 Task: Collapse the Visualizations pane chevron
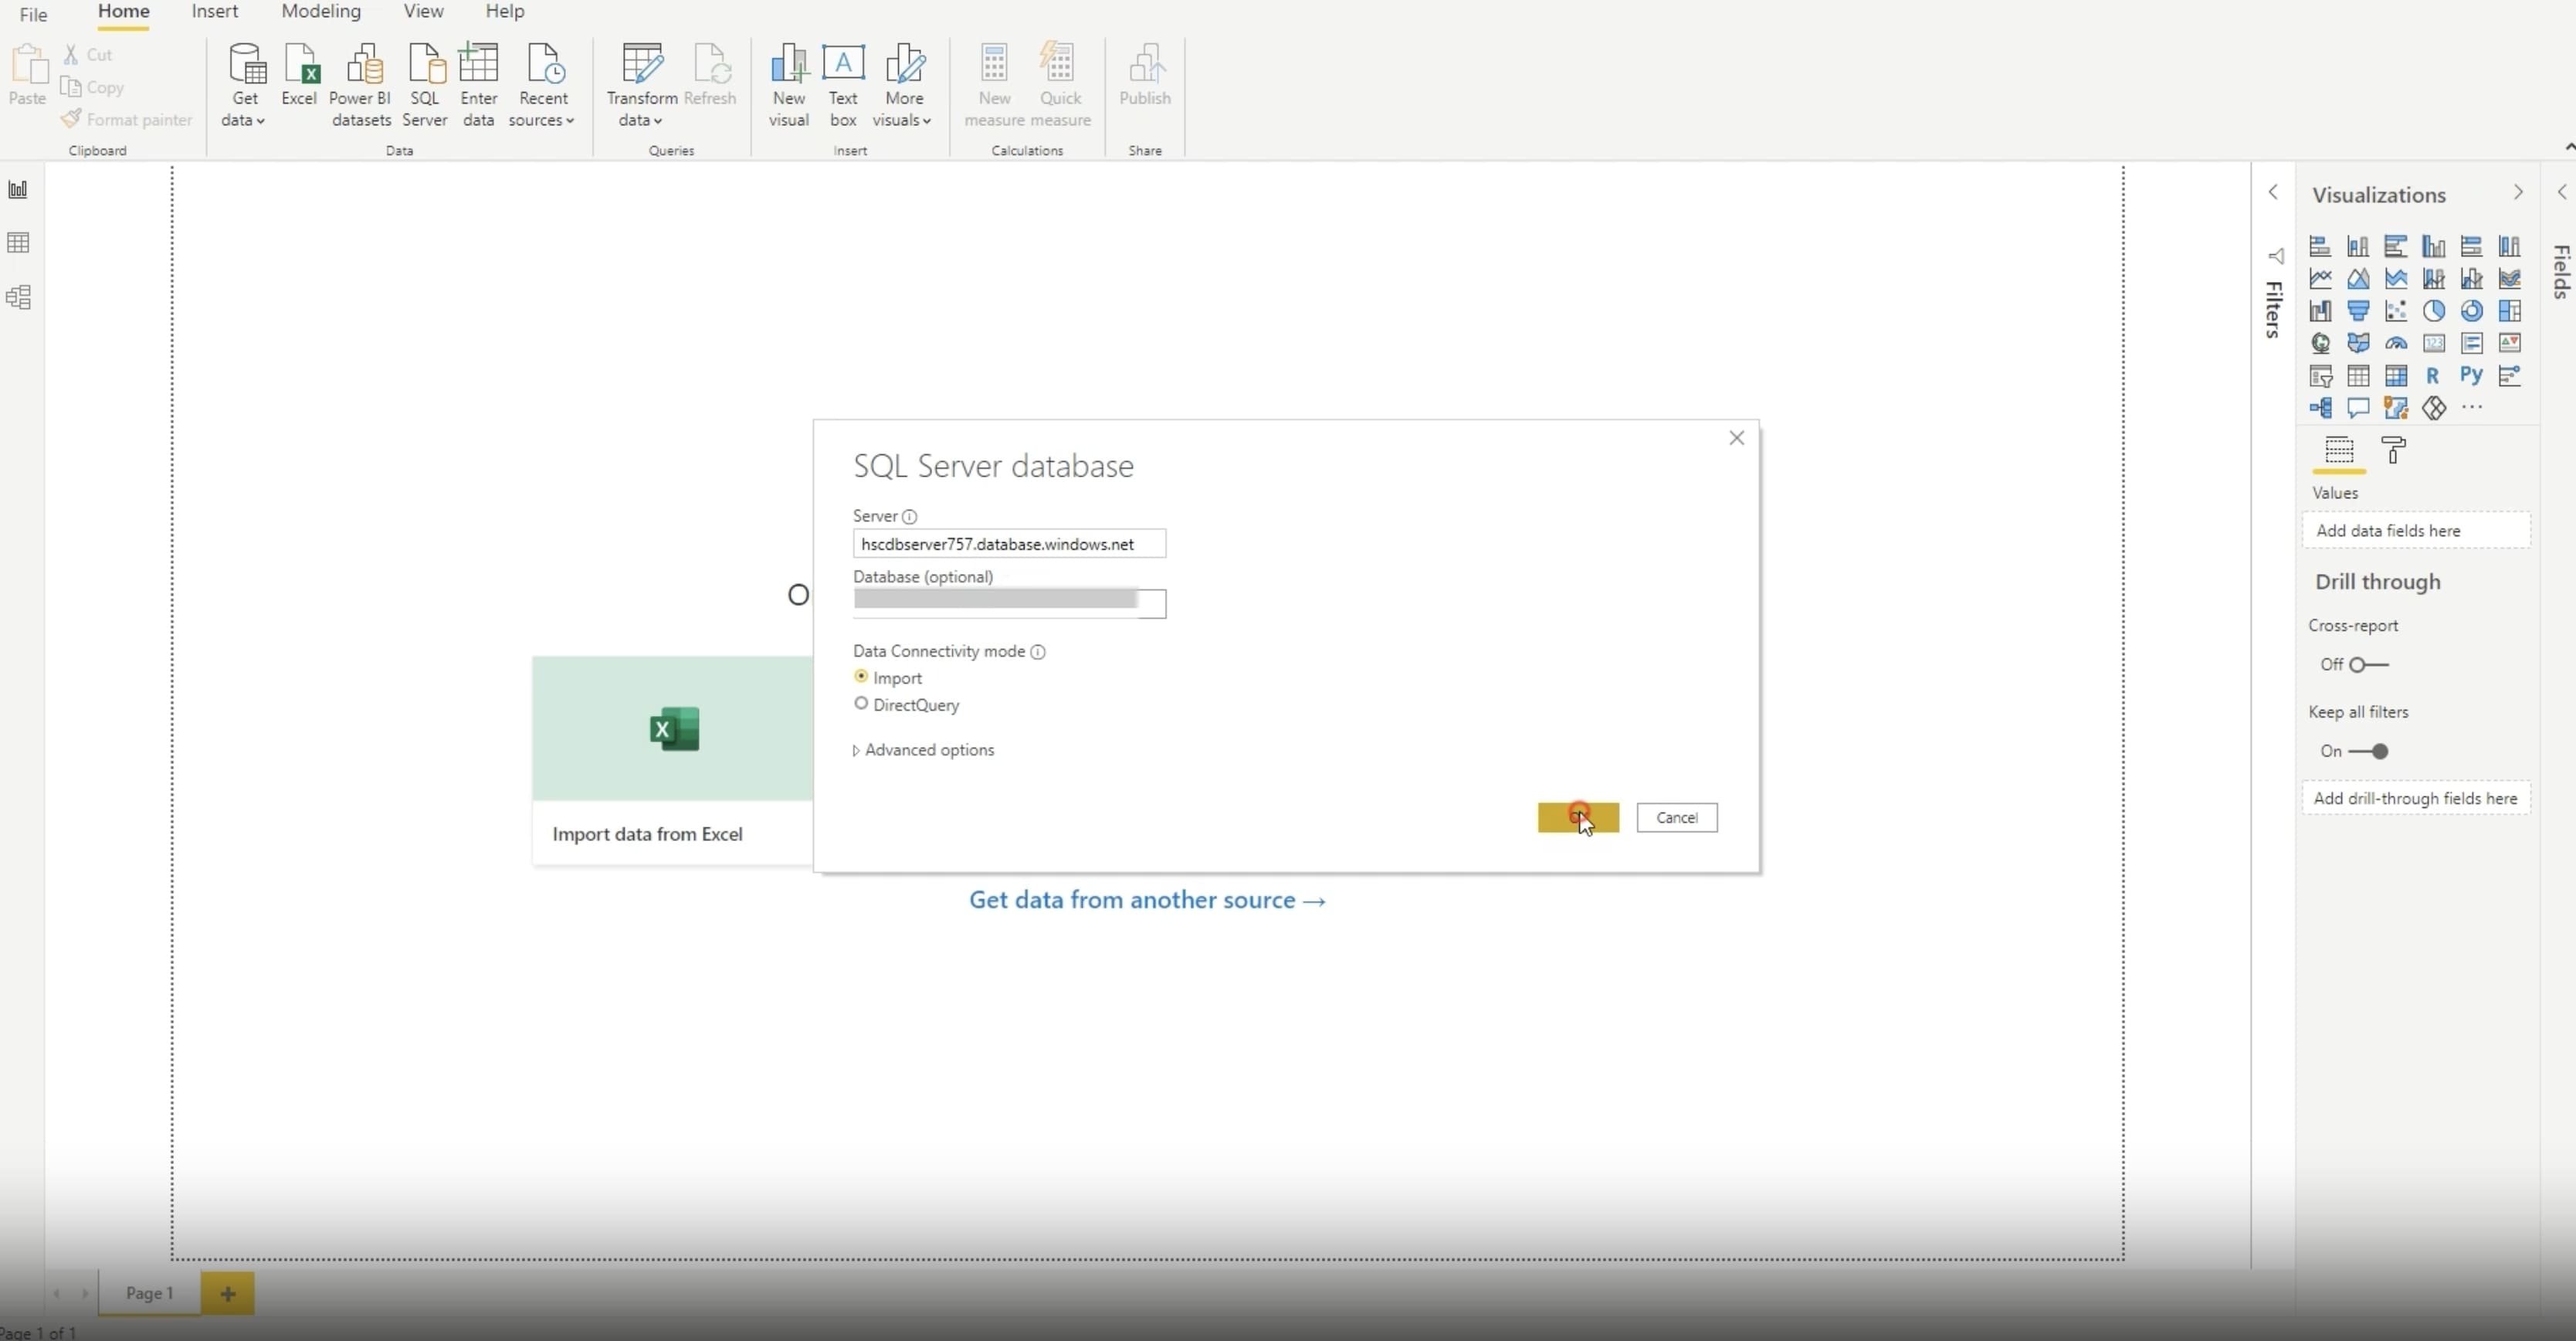click(x=2517, y=192)
